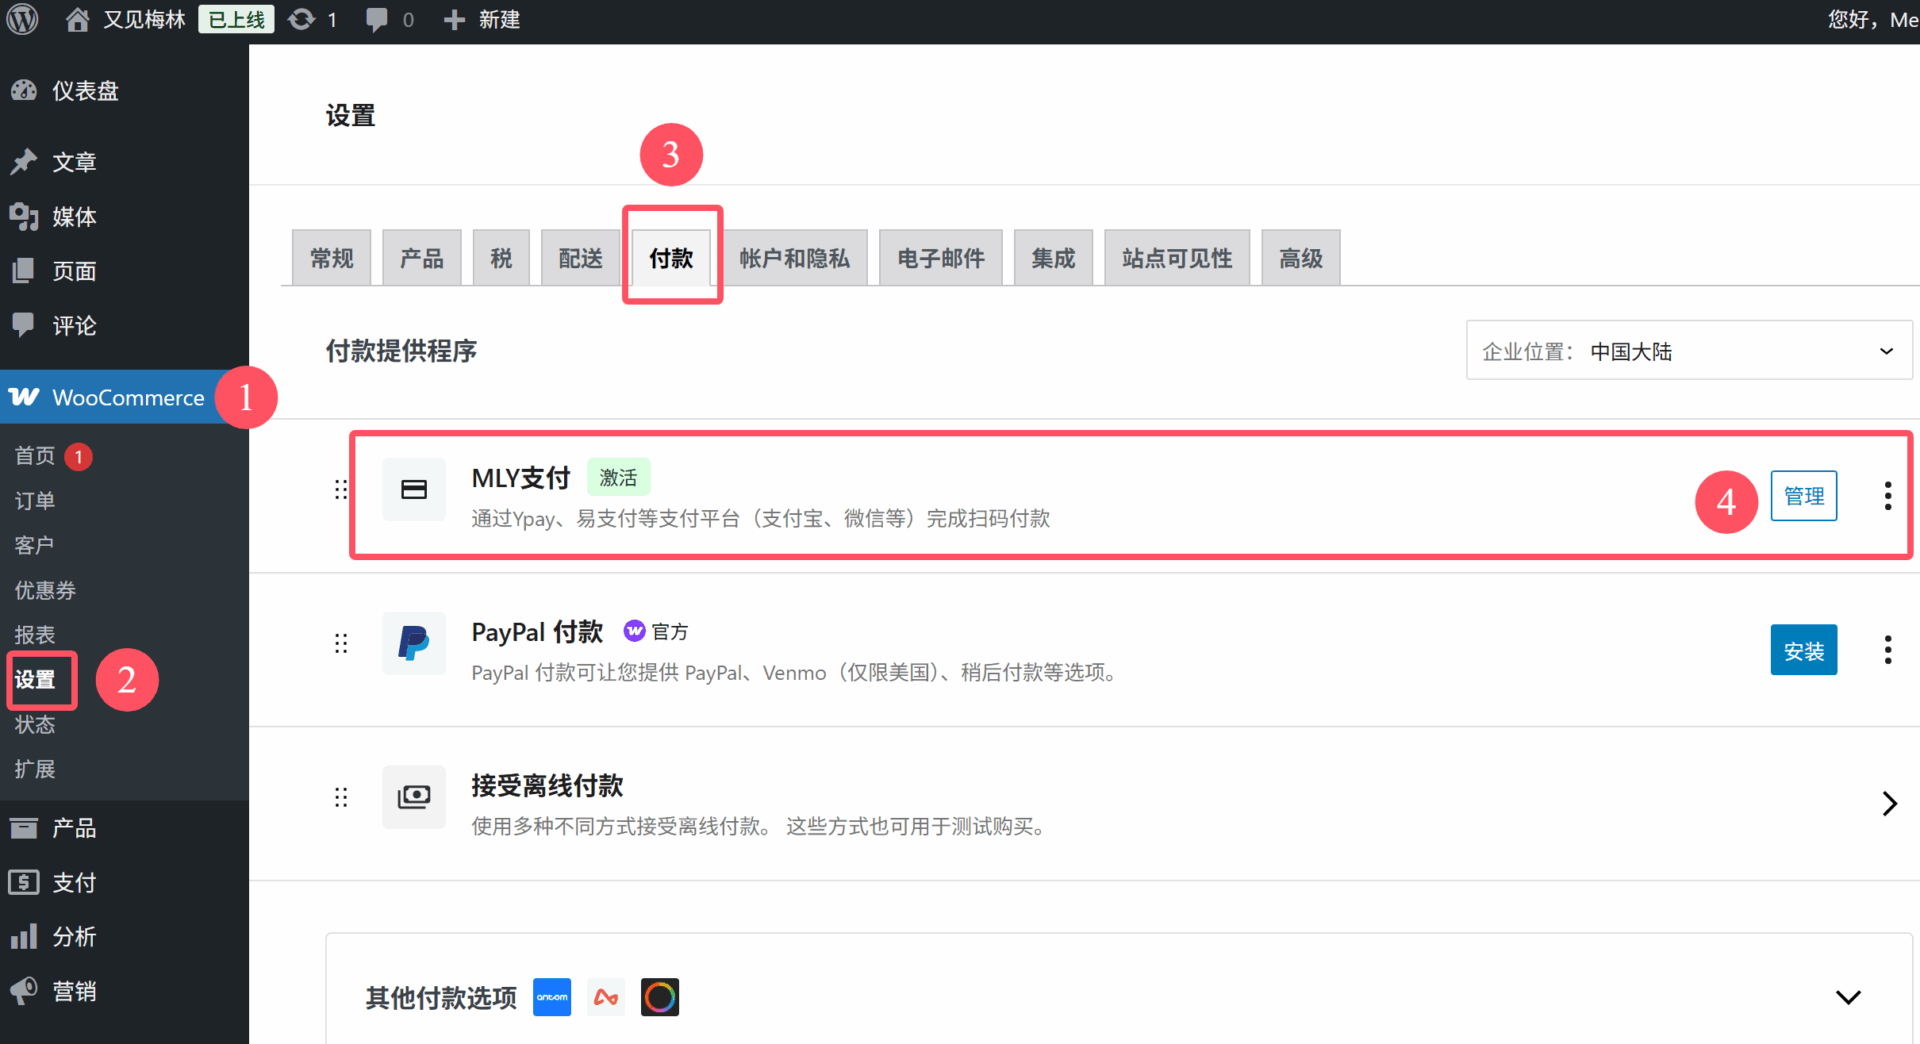Click the red Airwallex payment logo
This screenshot has height=1044, width=1920.
(606, 997)
